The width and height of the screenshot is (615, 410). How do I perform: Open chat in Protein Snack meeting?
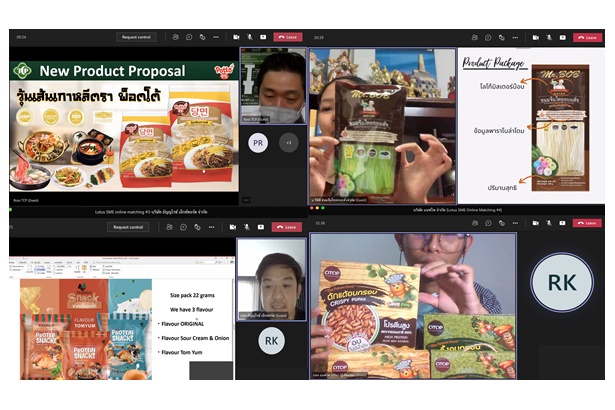(183, 227)
